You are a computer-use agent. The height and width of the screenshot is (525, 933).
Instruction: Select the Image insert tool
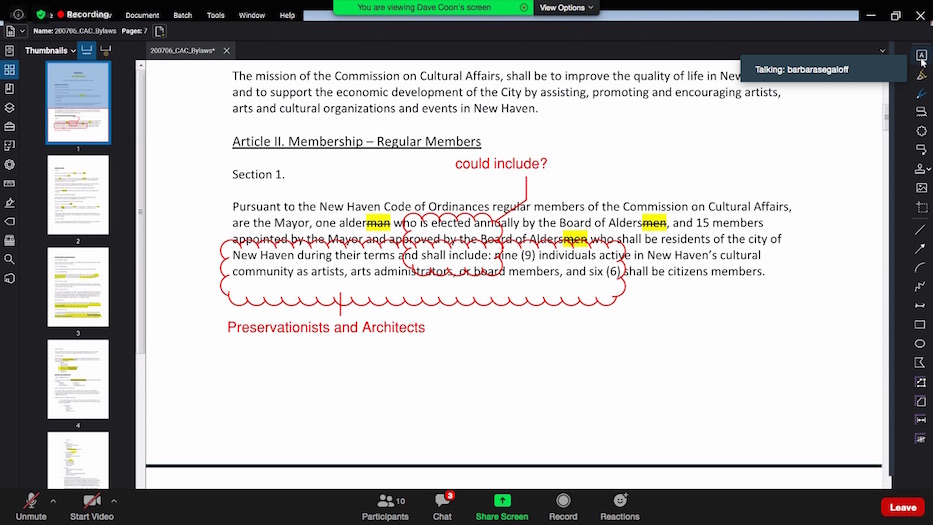(x=921, y=188)
